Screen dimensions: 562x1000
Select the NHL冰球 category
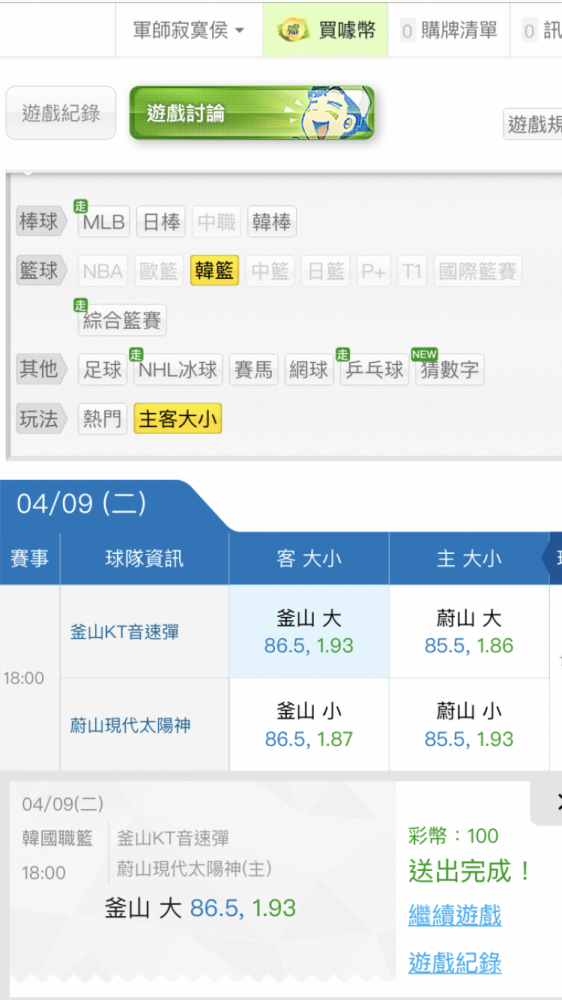click(x=178, y=370)
